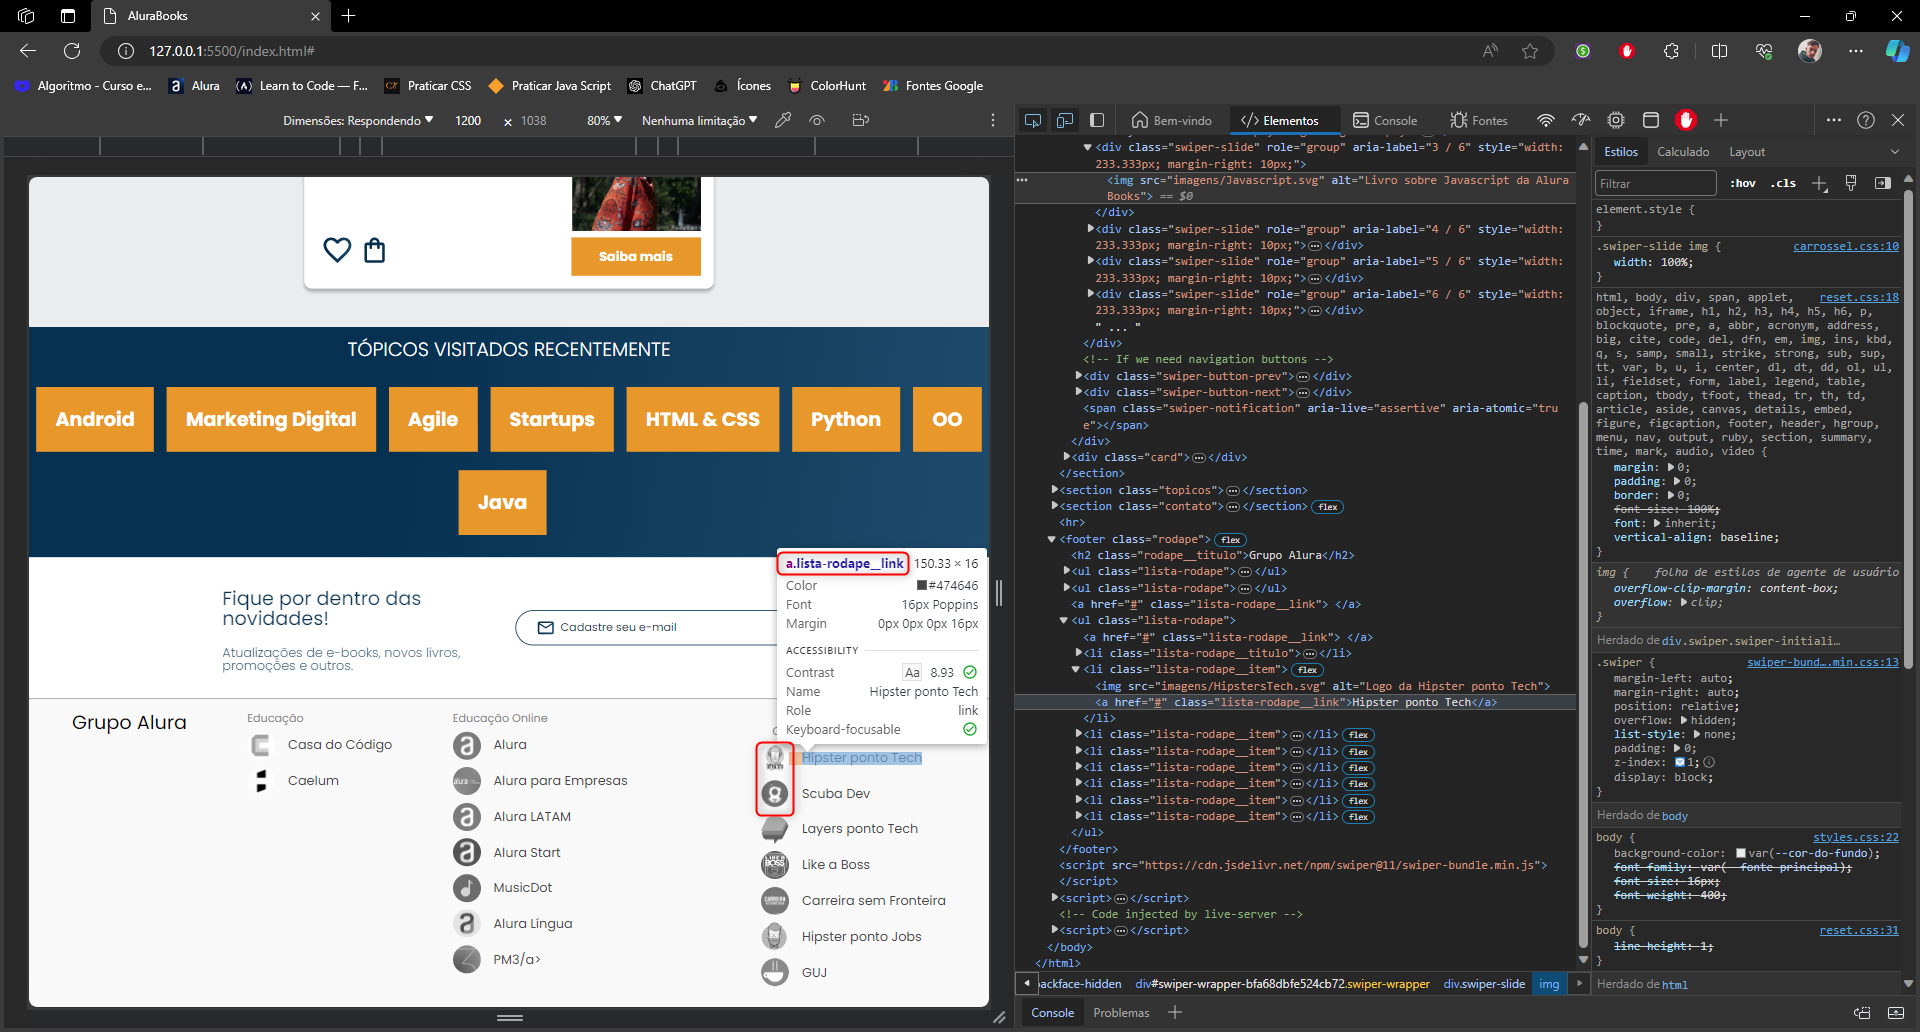Screen dimensions: 1920x1032
Task: Click the browser favorites star icon
Action: pos(1530,51)
